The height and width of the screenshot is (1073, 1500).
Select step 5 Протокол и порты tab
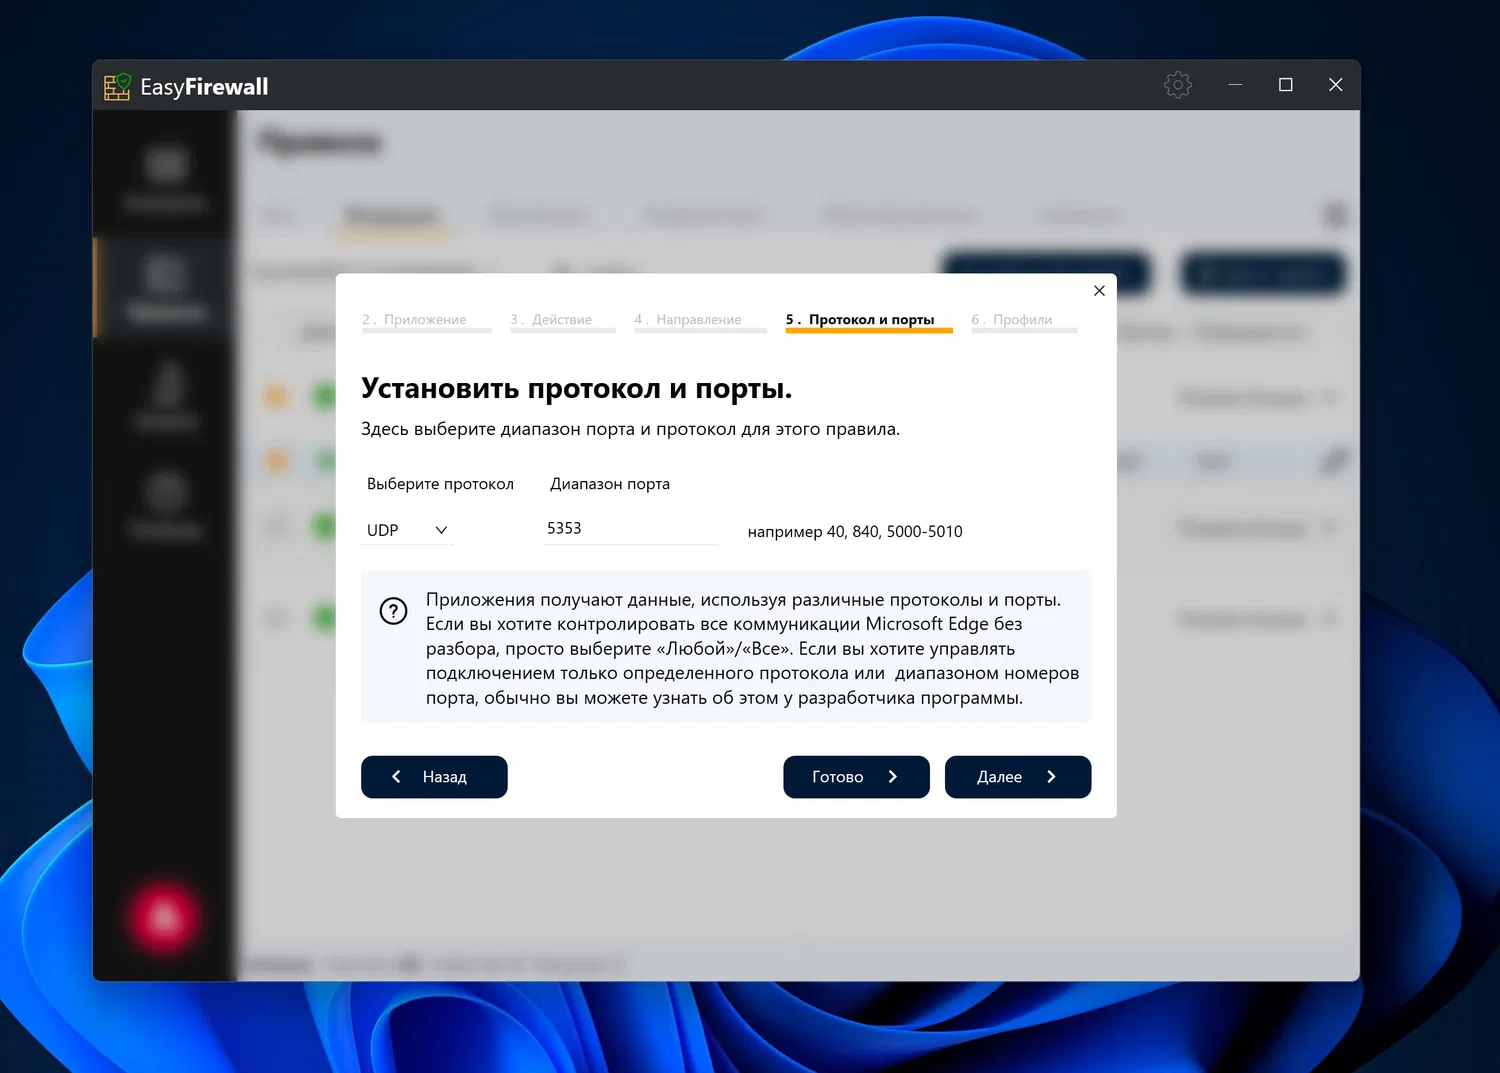coord(868,320)
